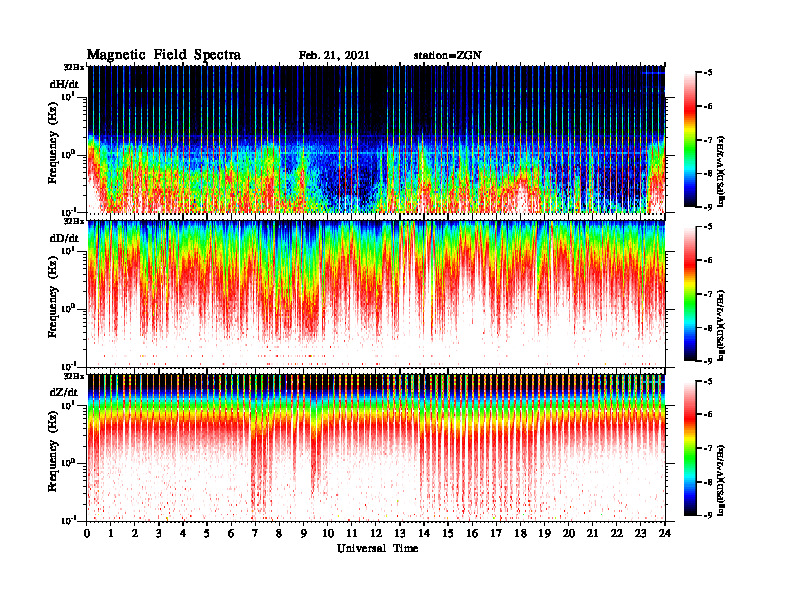Select the 'dH/dt' panel label
This screenshot has height=612, width=792.
pos(64,84)
